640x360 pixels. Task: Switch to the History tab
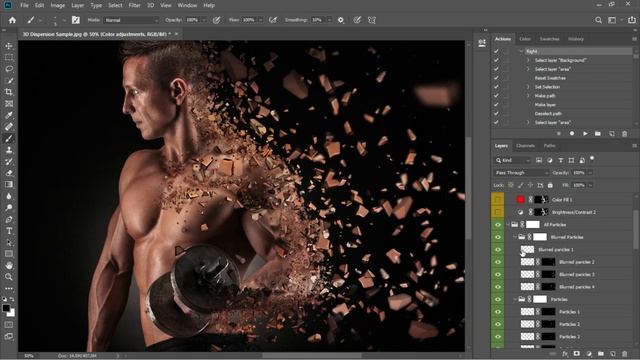(576, 39)
